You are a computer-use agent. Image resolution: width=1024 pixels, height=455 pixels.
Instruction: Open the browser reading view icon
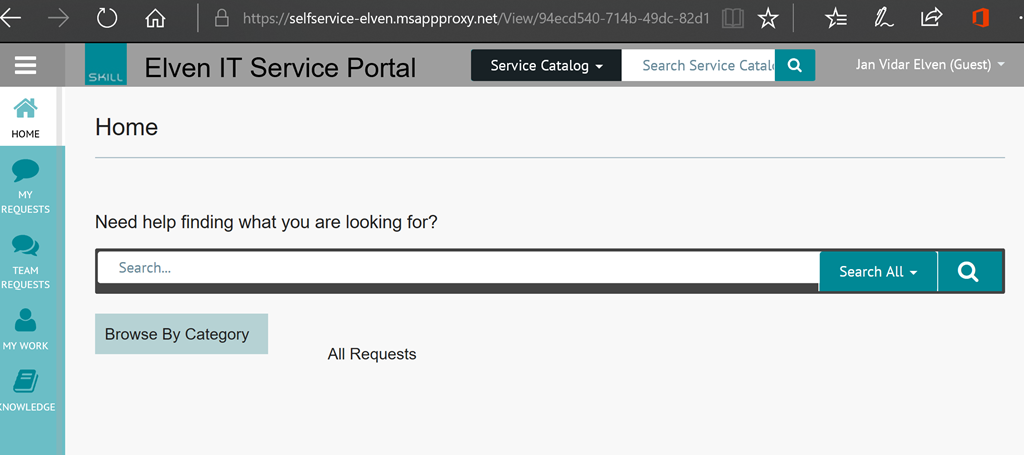[x=733, y=18]
